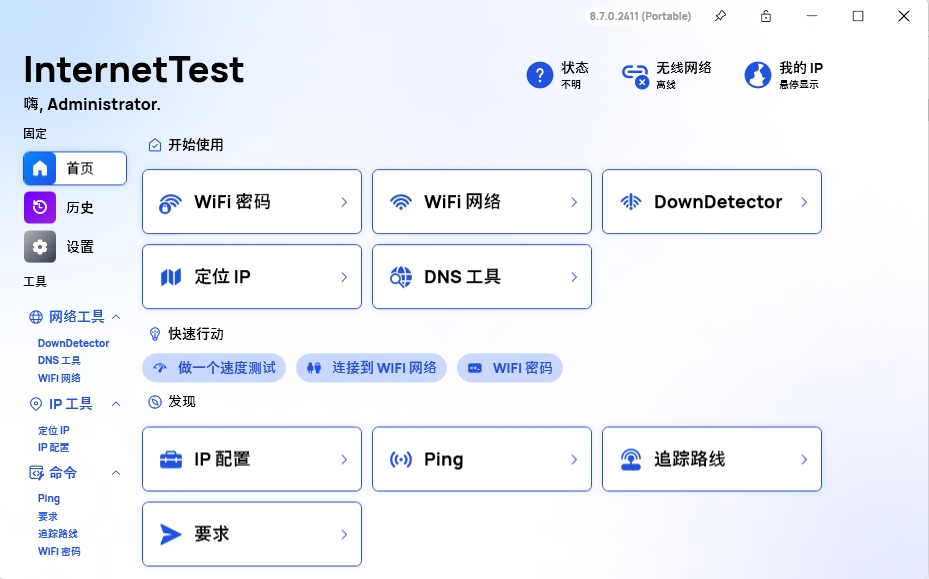
Task: Collapse the IP 工具 section
Action: [116, 404]
